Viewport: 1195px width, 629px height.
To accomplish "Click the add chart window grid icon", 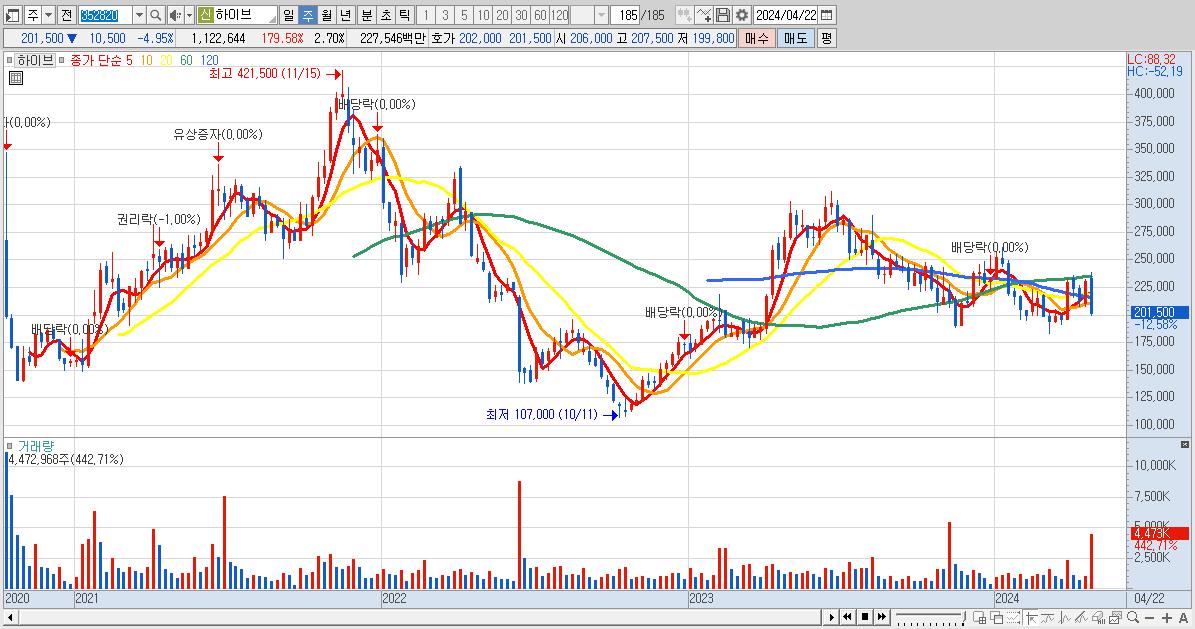I will click(x=980, y=618).
